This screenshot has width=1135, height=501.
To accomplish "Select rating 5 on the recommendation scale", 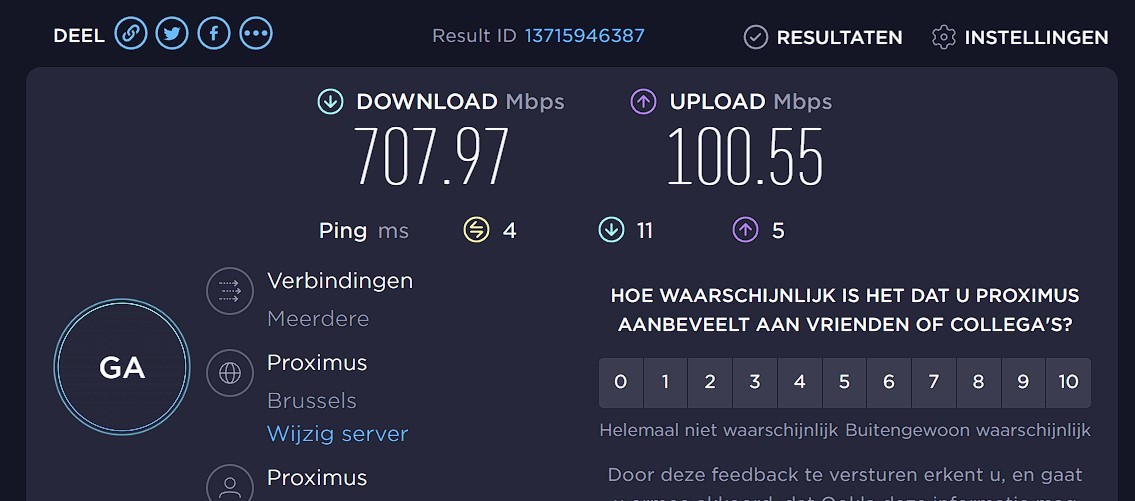I will click(x=845, y=383).
